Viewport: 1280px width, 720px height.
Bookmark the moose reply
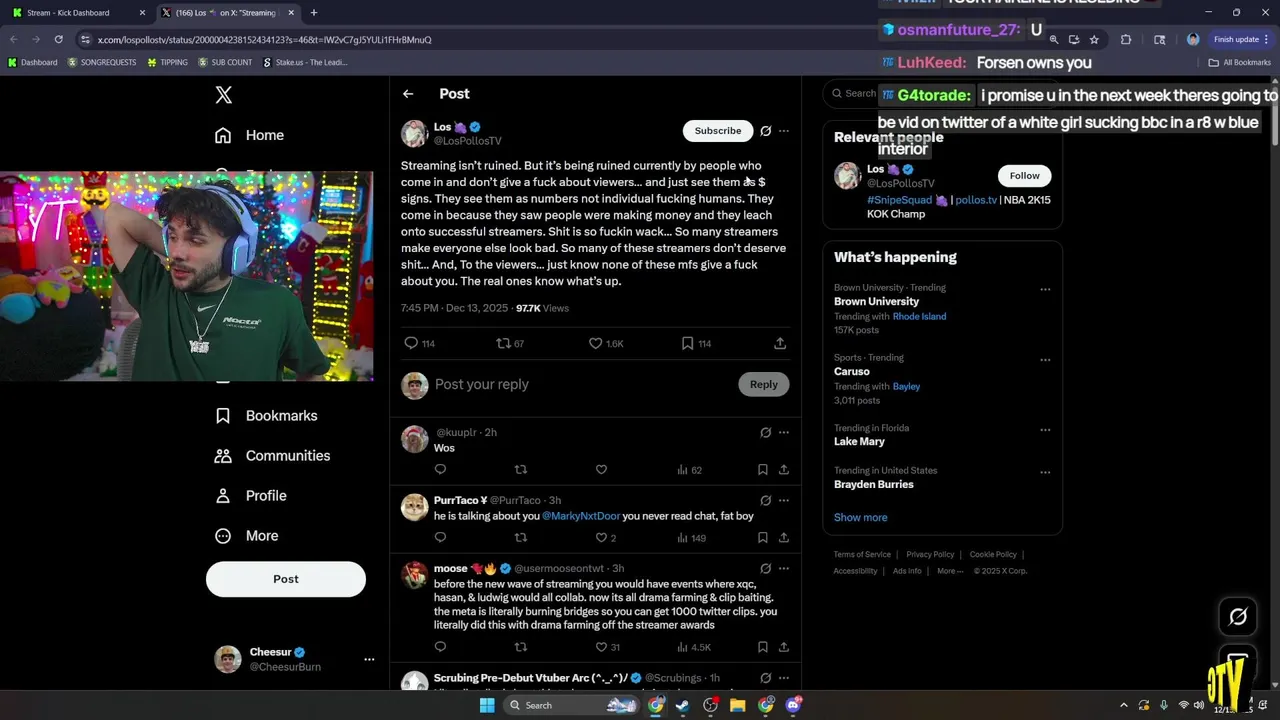click(762, 647)
